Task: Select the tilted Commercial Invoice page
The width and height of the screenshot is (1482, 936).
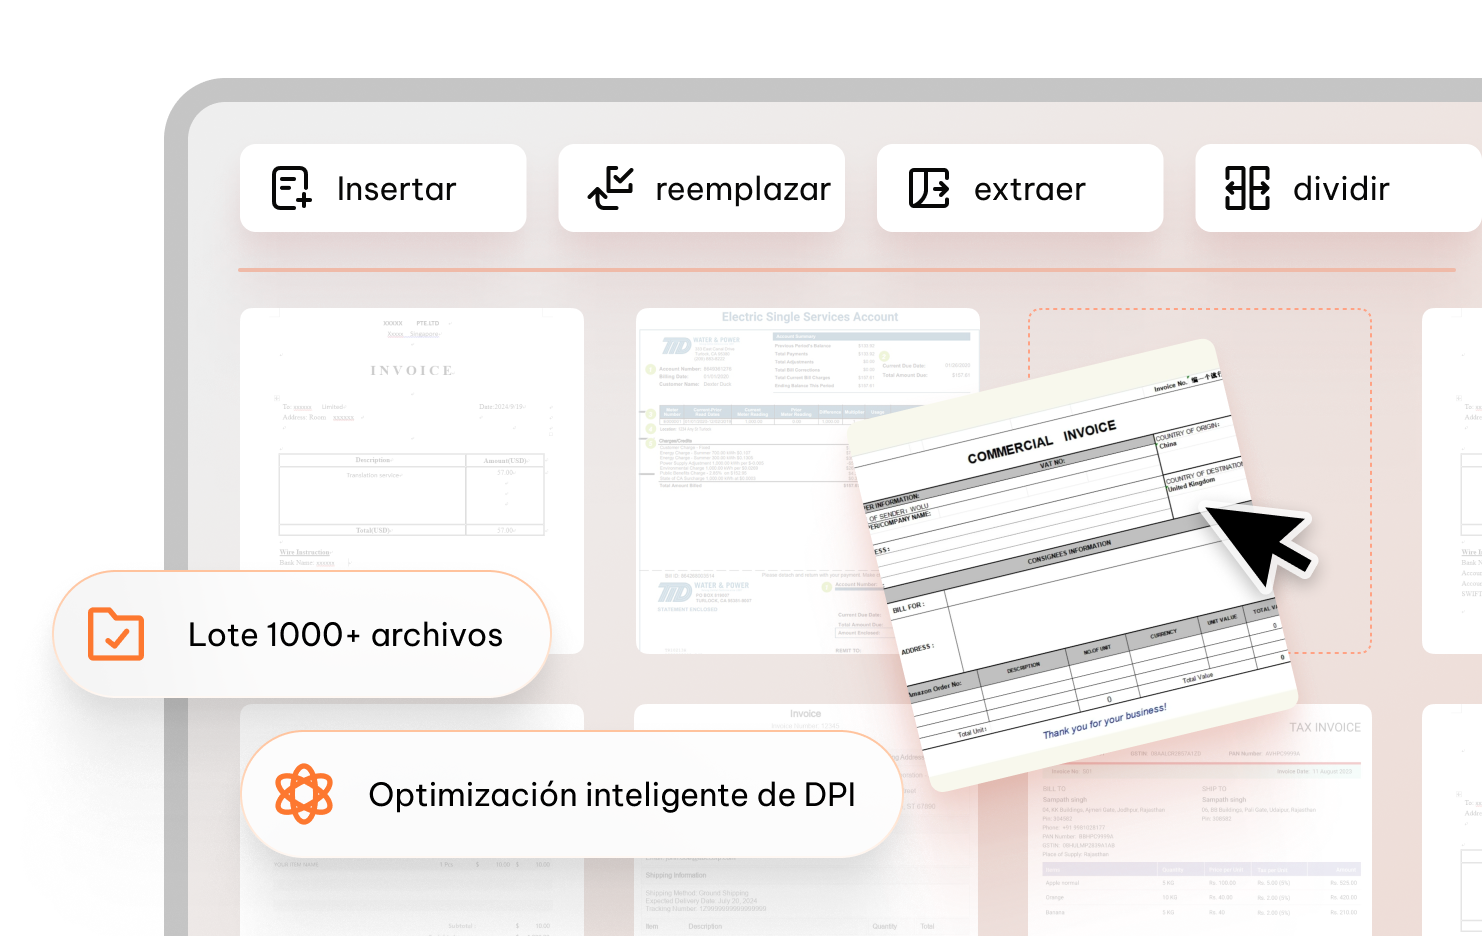Action: [x=1073, y=565]
